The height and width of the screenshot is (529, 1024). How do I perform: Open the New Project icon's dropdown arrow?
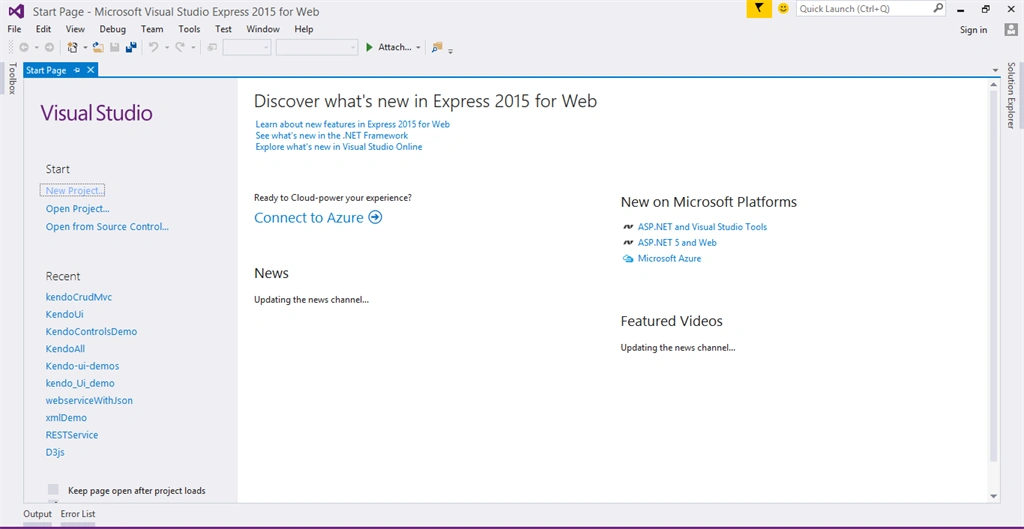[85, 47]
